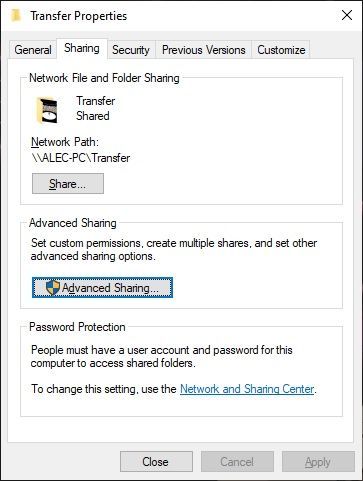The height and width of the screenshot is (481, 363).
Task: Click the folder icon in the title bar
Action: coord(16,15)
